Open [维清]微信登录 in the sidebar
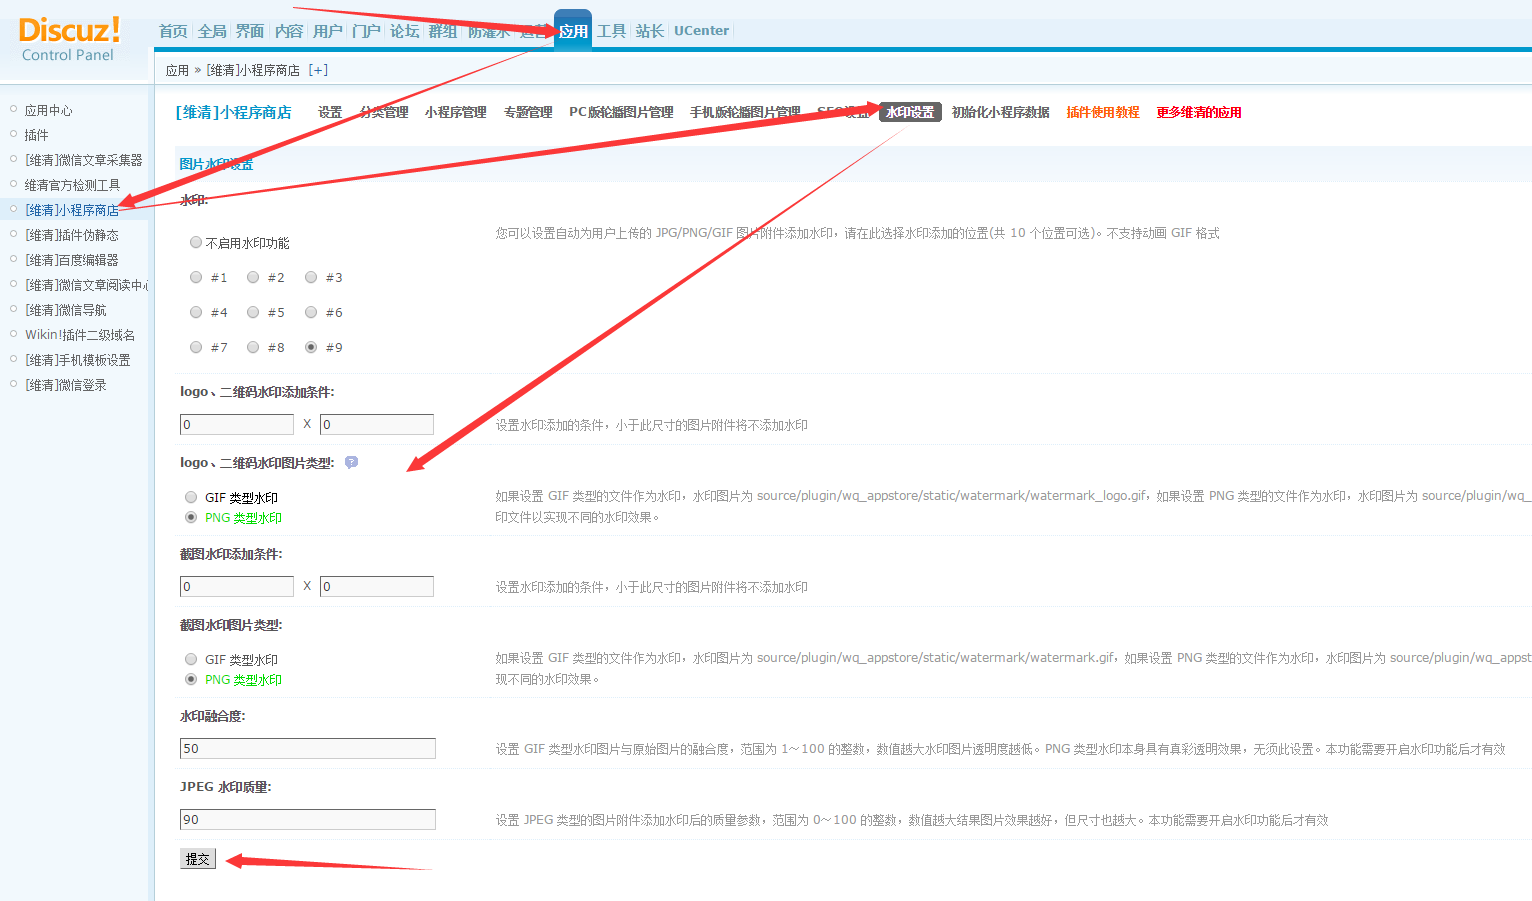 click(66, 385)
